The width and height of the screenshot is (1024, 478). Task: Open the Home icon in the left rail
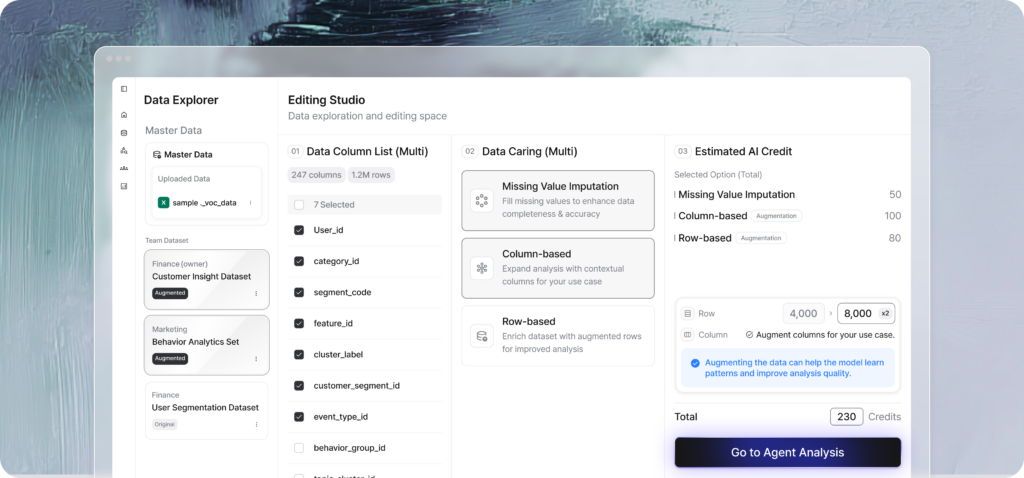(124, 115)
